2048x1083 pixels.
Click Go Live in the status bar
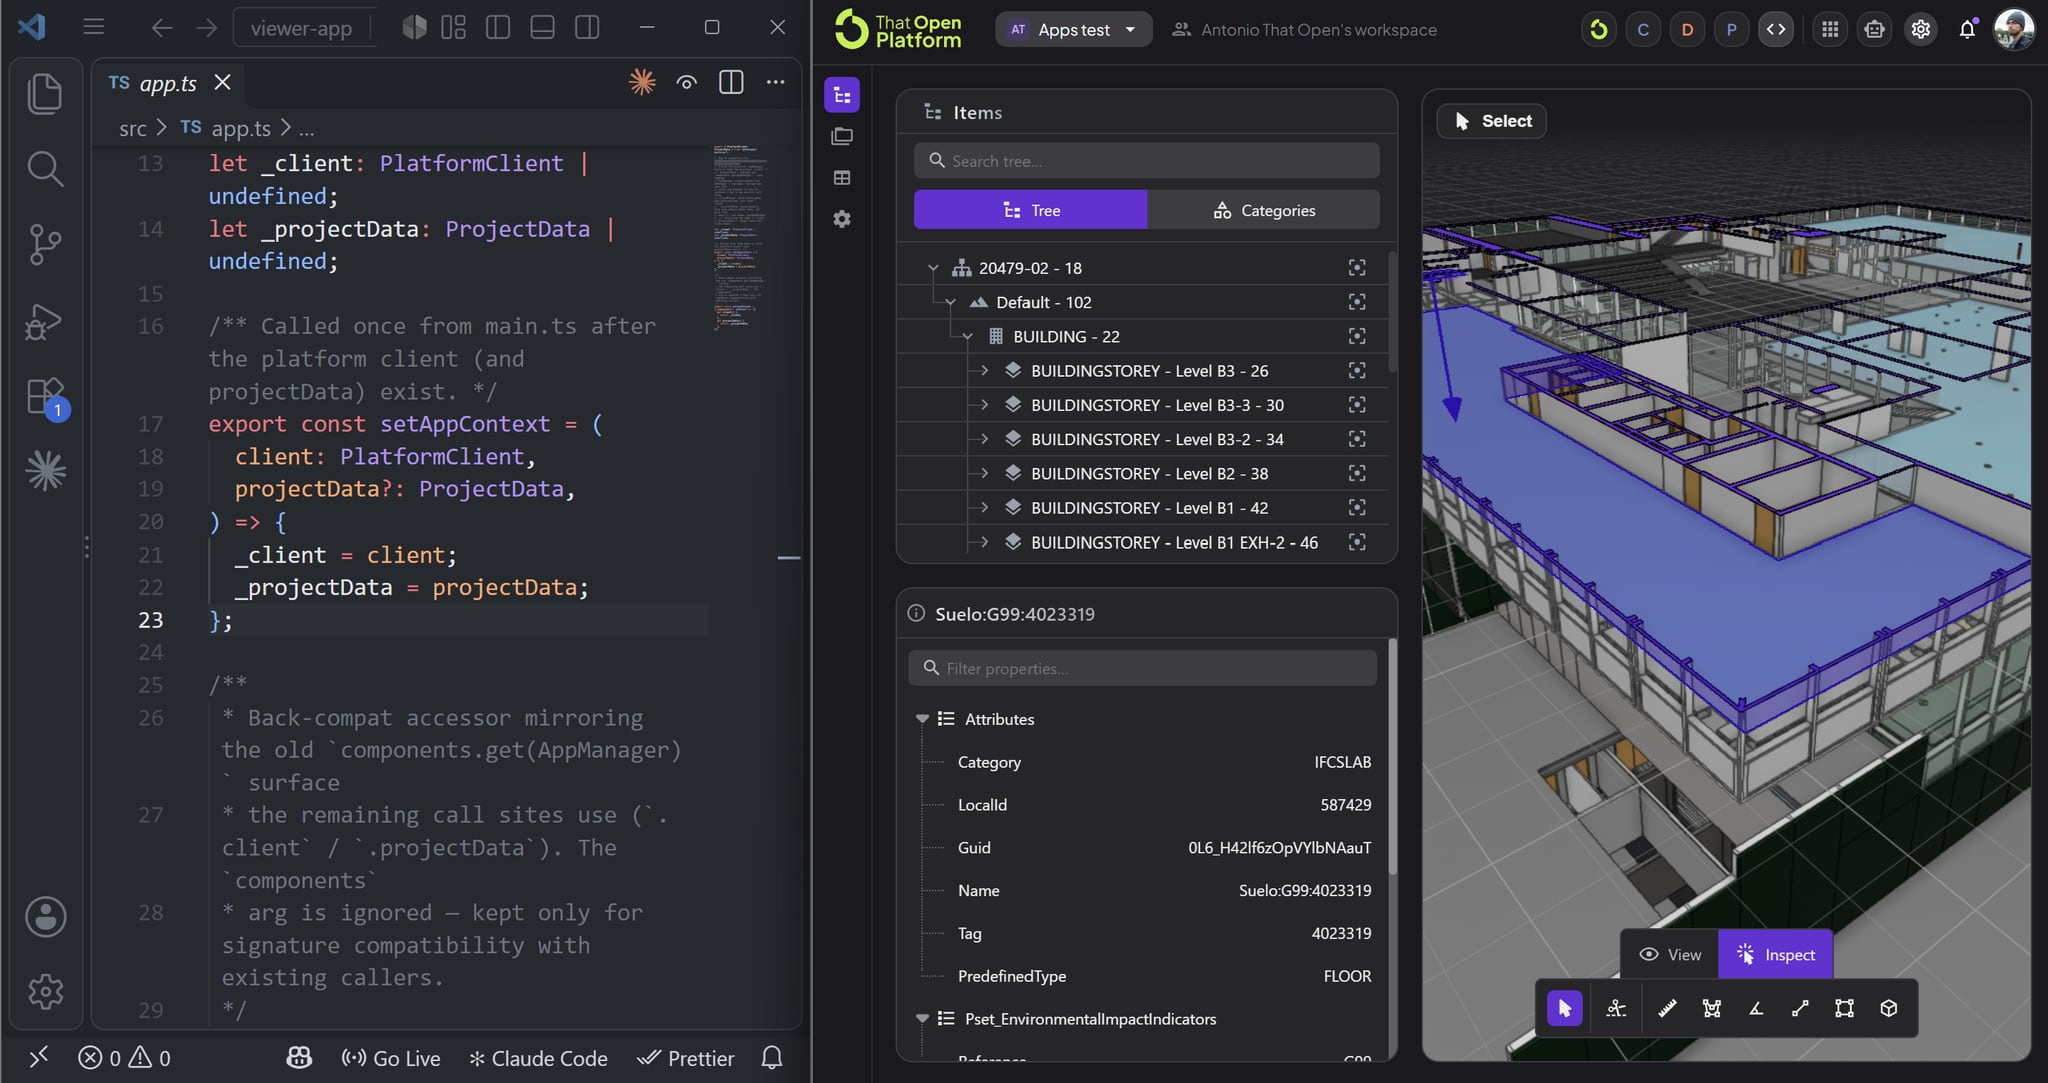click(x=391, y=1058)
